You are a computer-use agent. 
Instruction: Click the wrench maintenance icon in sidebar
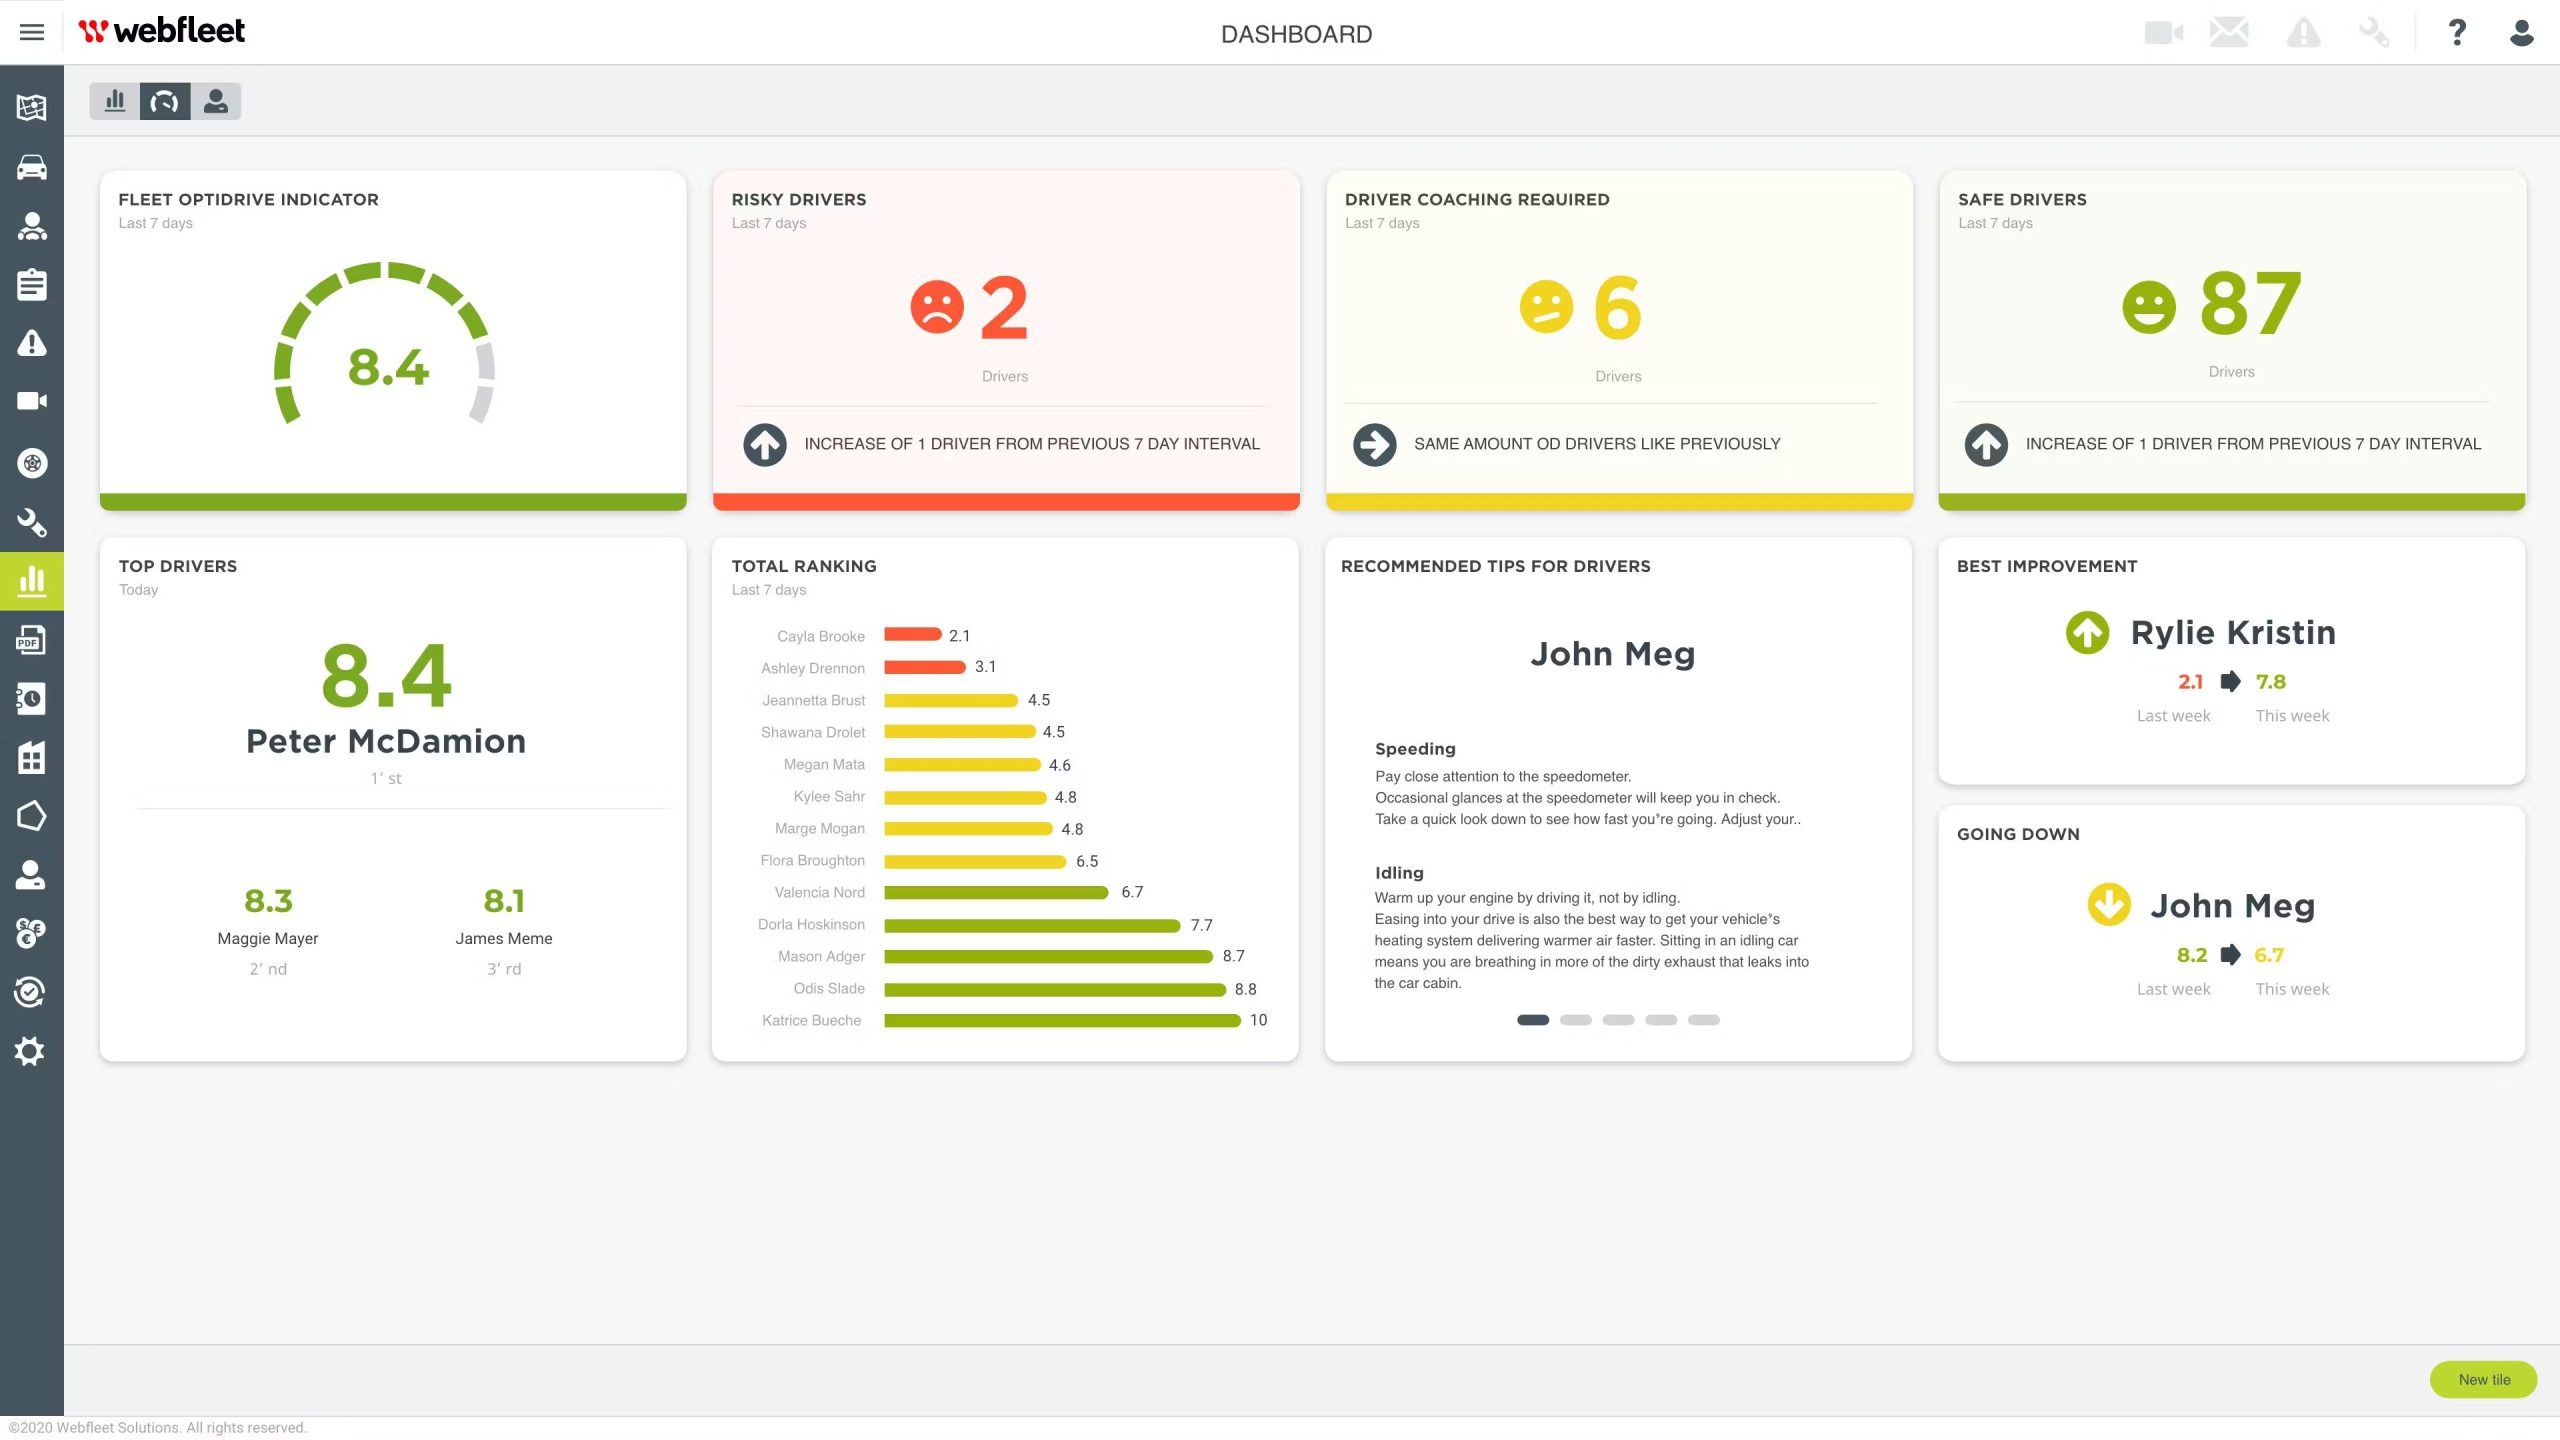pos(32,522)
